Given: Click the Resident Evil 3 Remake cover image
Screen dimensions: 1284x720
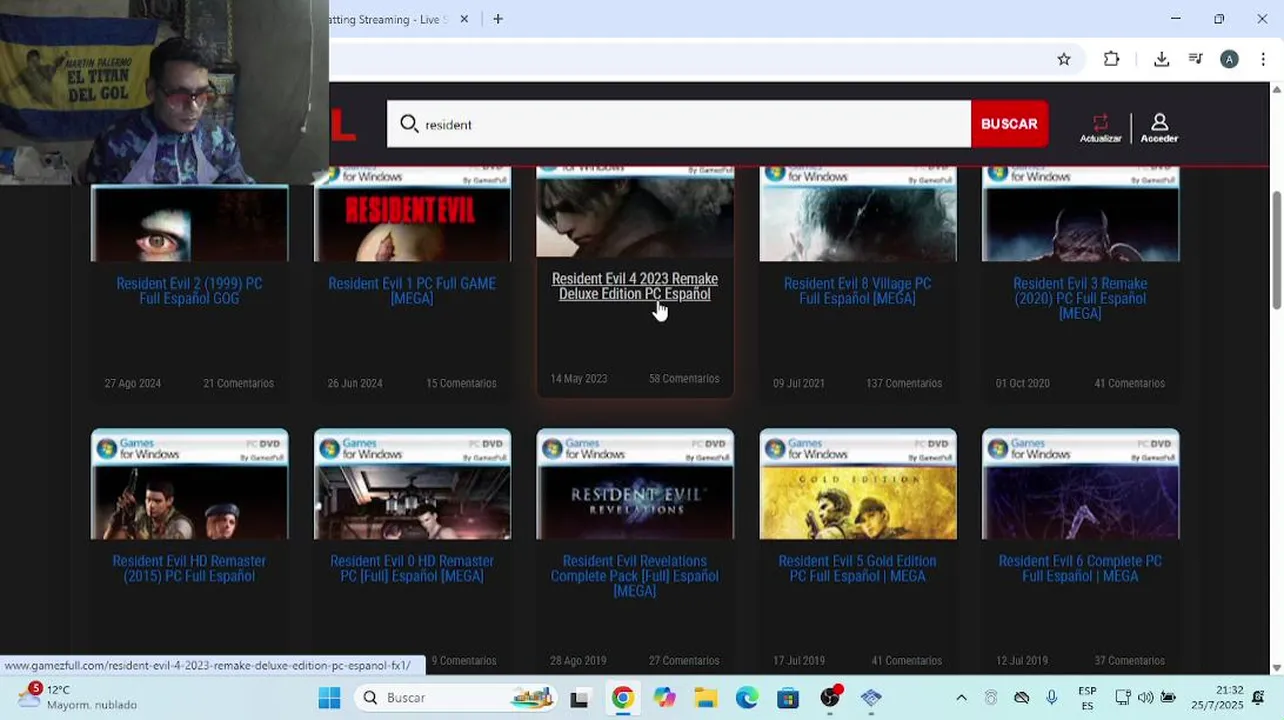Looking at the screenshot, I should 1081,214.
